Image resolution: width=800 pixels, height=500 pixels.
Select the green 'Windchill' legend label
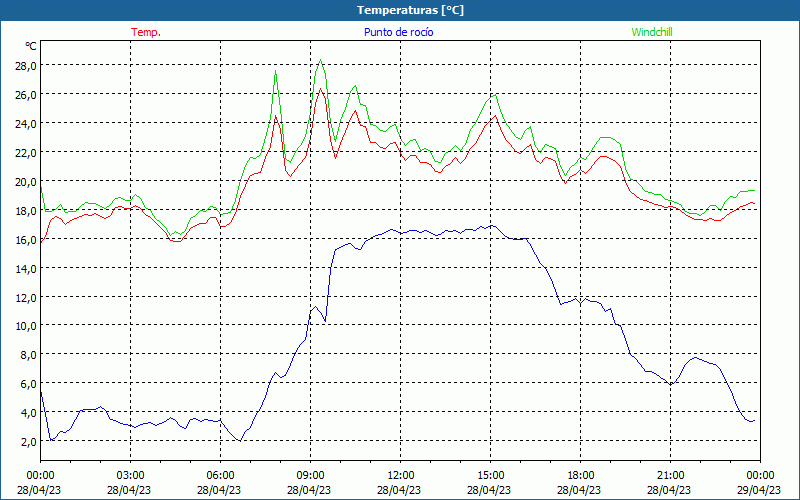tap(652, 32)
